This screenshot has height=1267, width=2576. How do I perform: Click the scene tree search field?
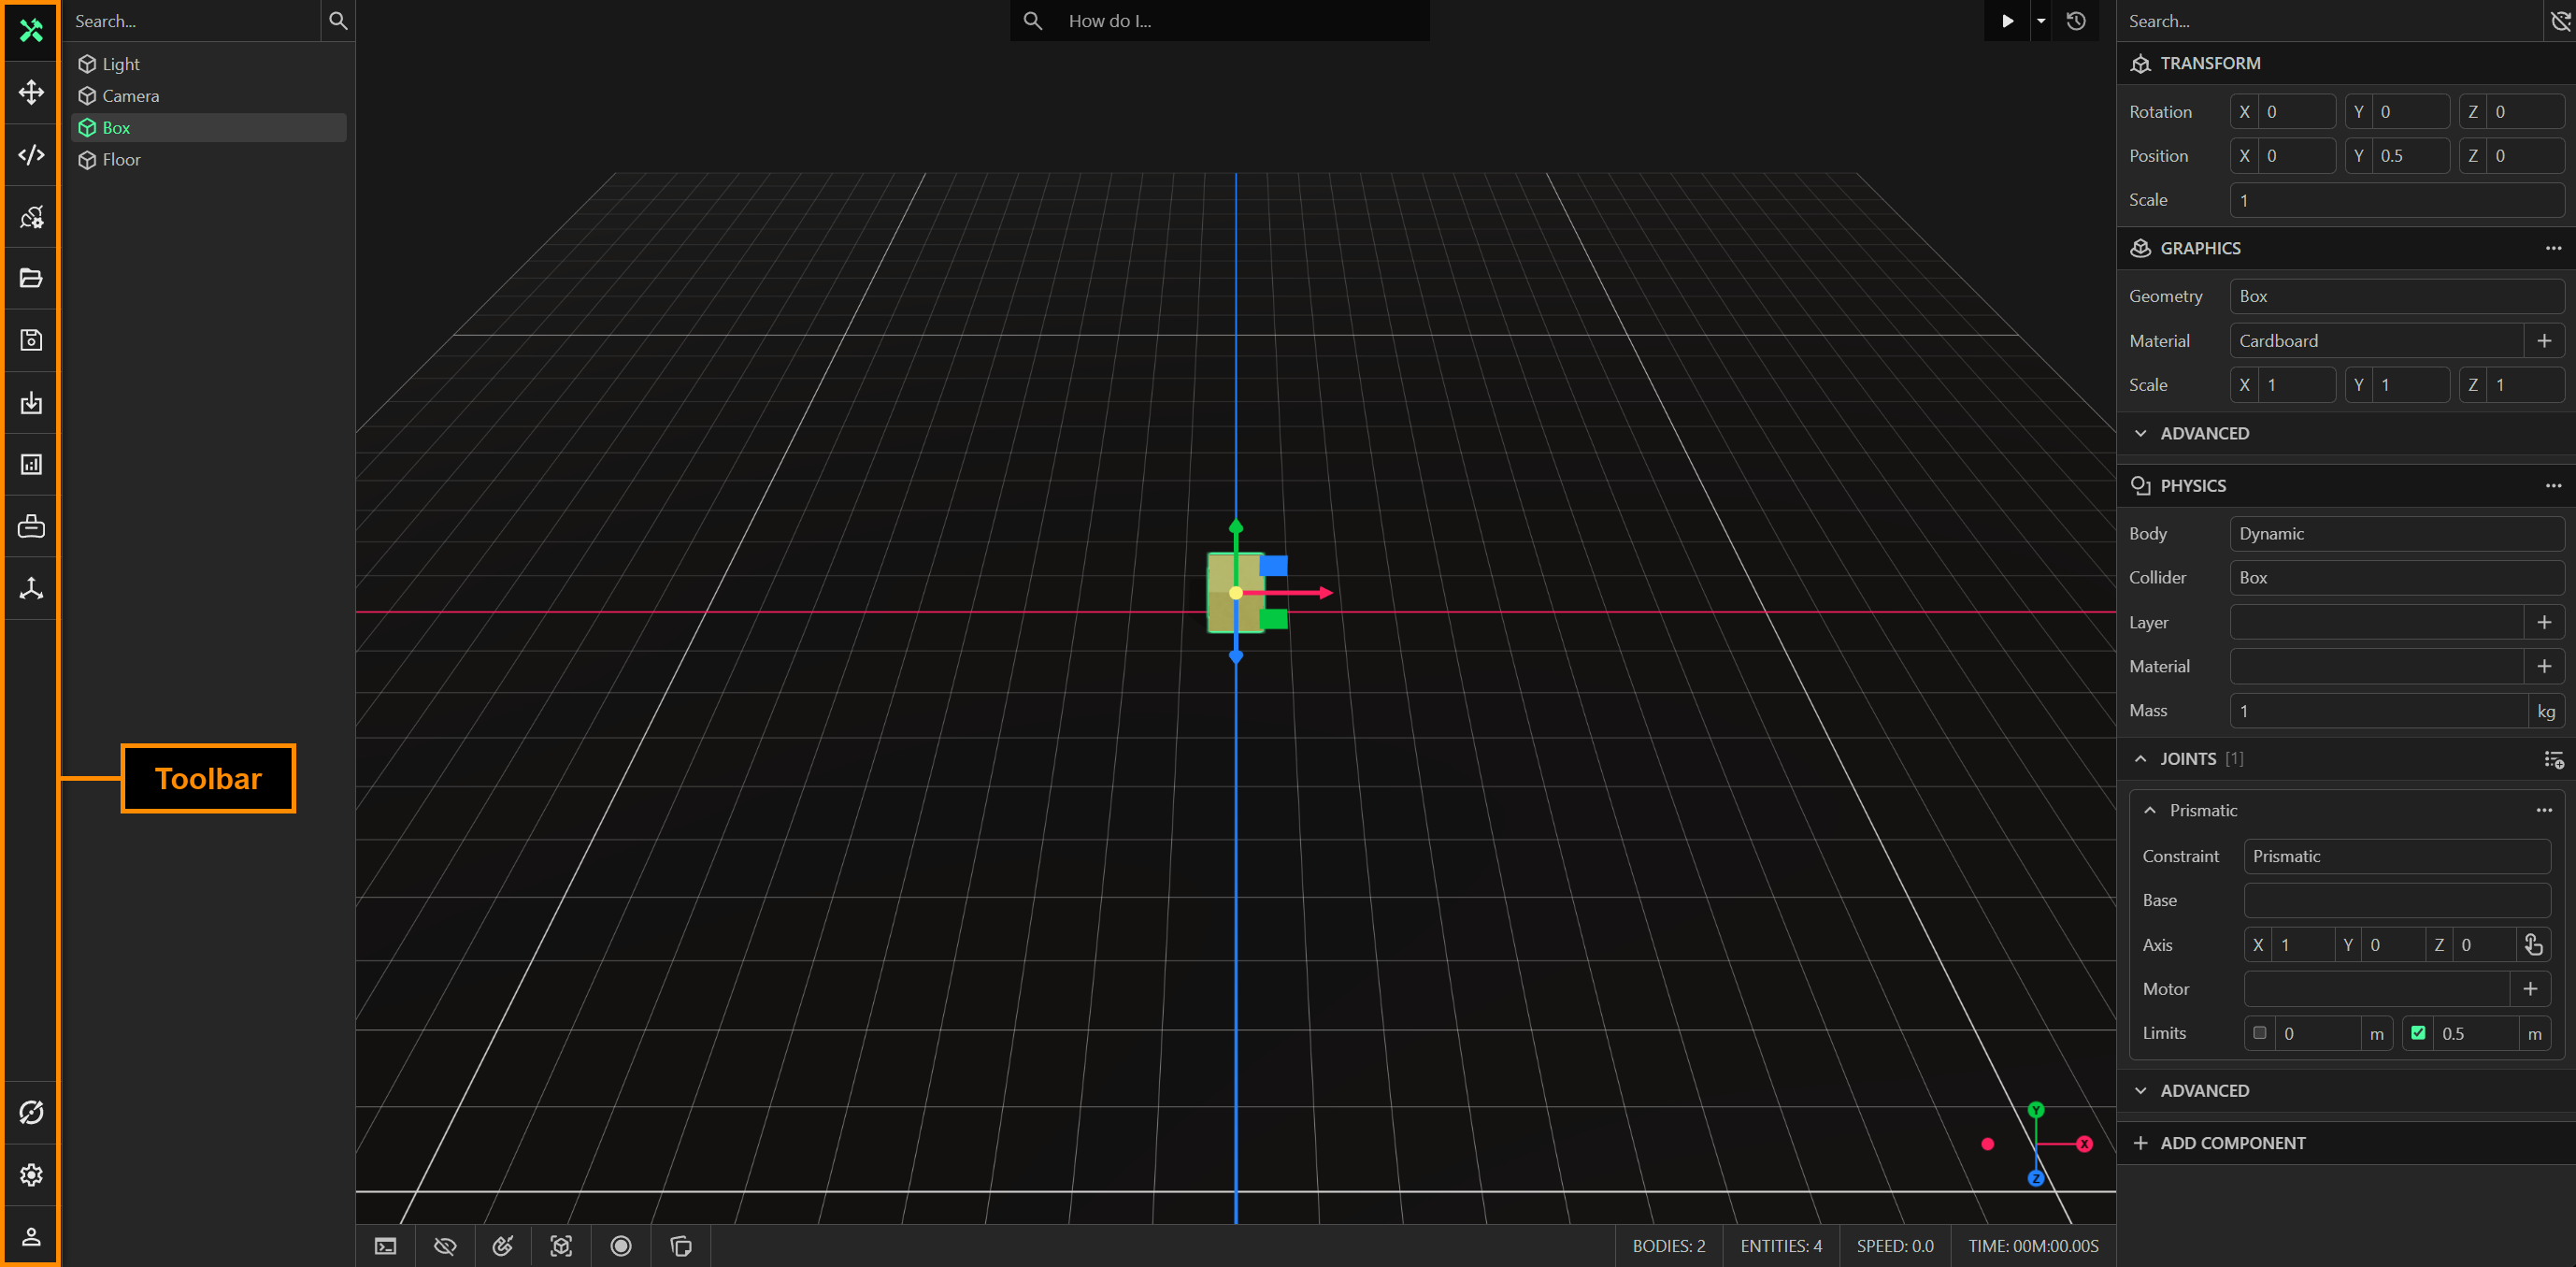(193, 21)
